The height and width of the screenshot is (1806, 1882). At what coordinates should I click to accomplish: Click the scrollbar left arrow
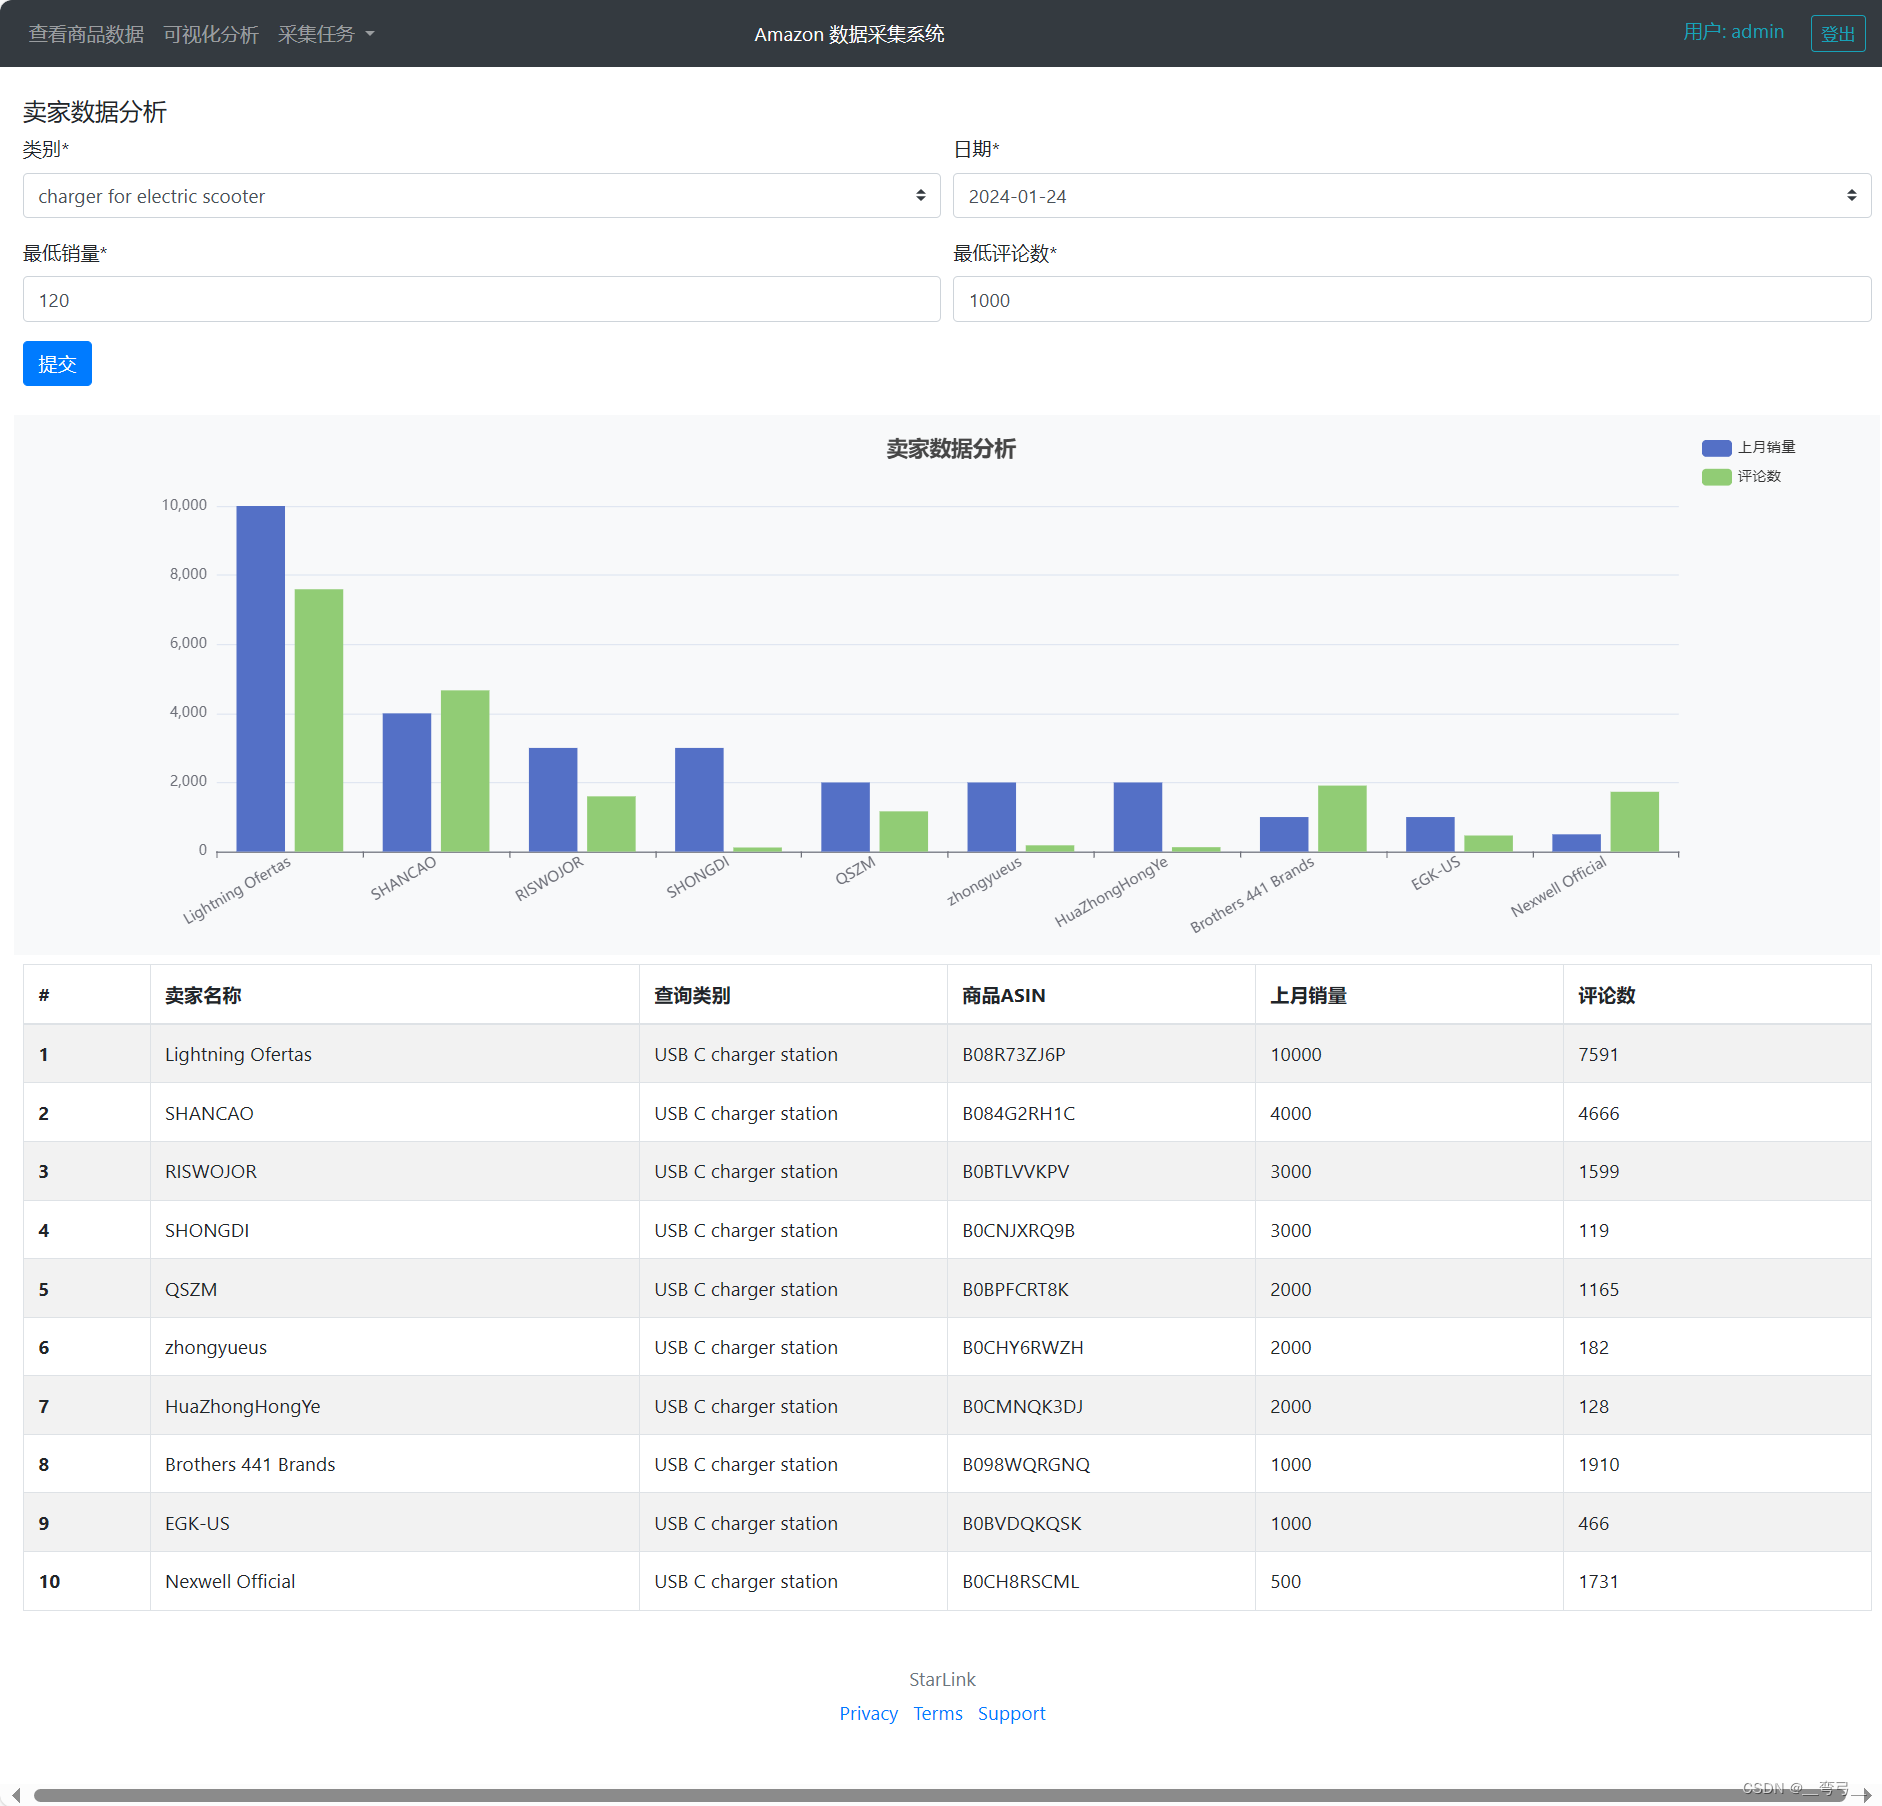(x=16, y=1795)
